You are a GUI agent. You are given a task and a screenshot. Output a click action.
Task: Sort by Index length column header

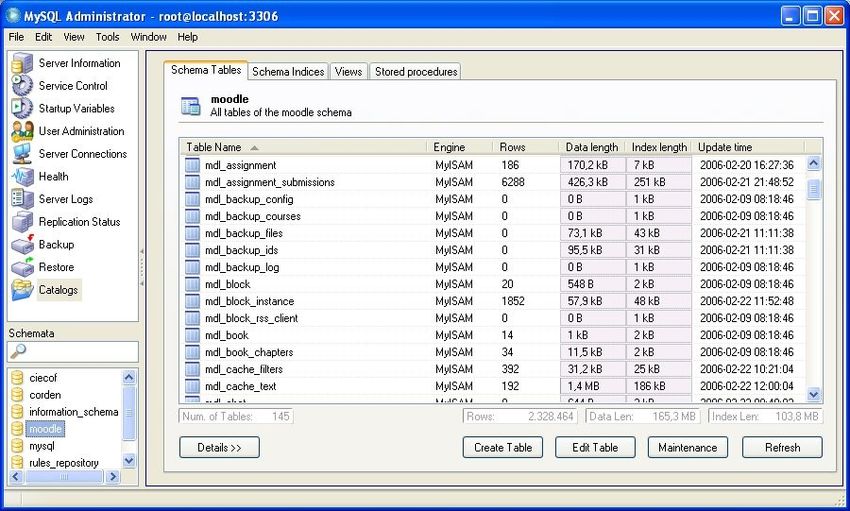click(659, 147)
